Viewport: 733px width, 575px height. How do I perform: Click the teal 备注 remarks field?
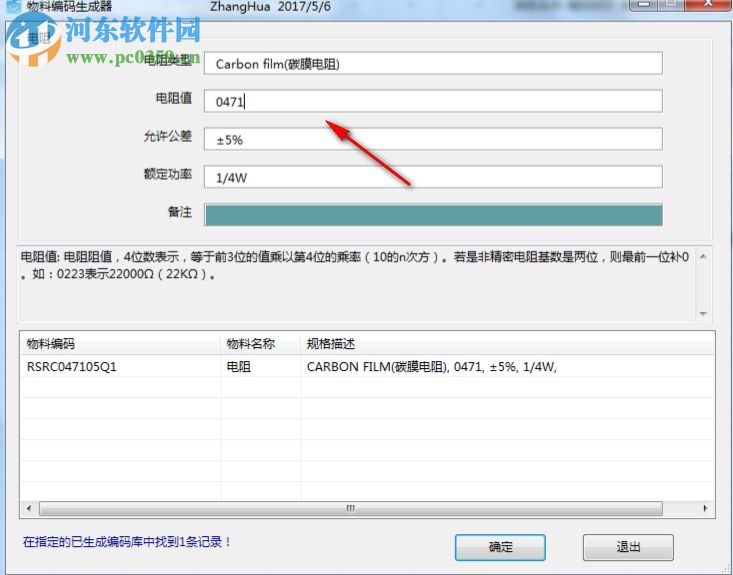433,215
